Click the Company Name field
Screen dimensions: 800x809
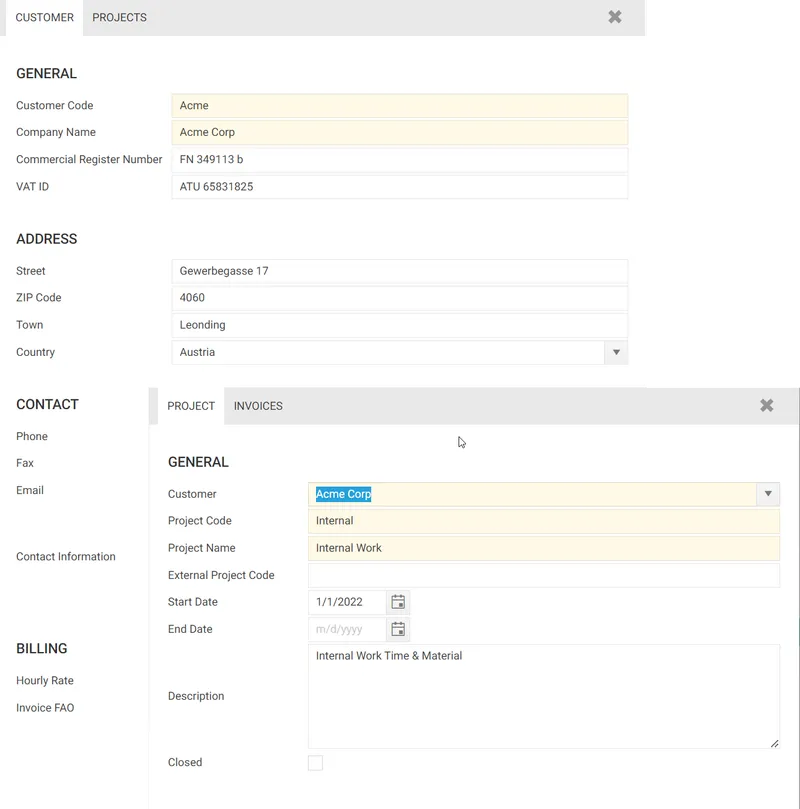(400, 132)
